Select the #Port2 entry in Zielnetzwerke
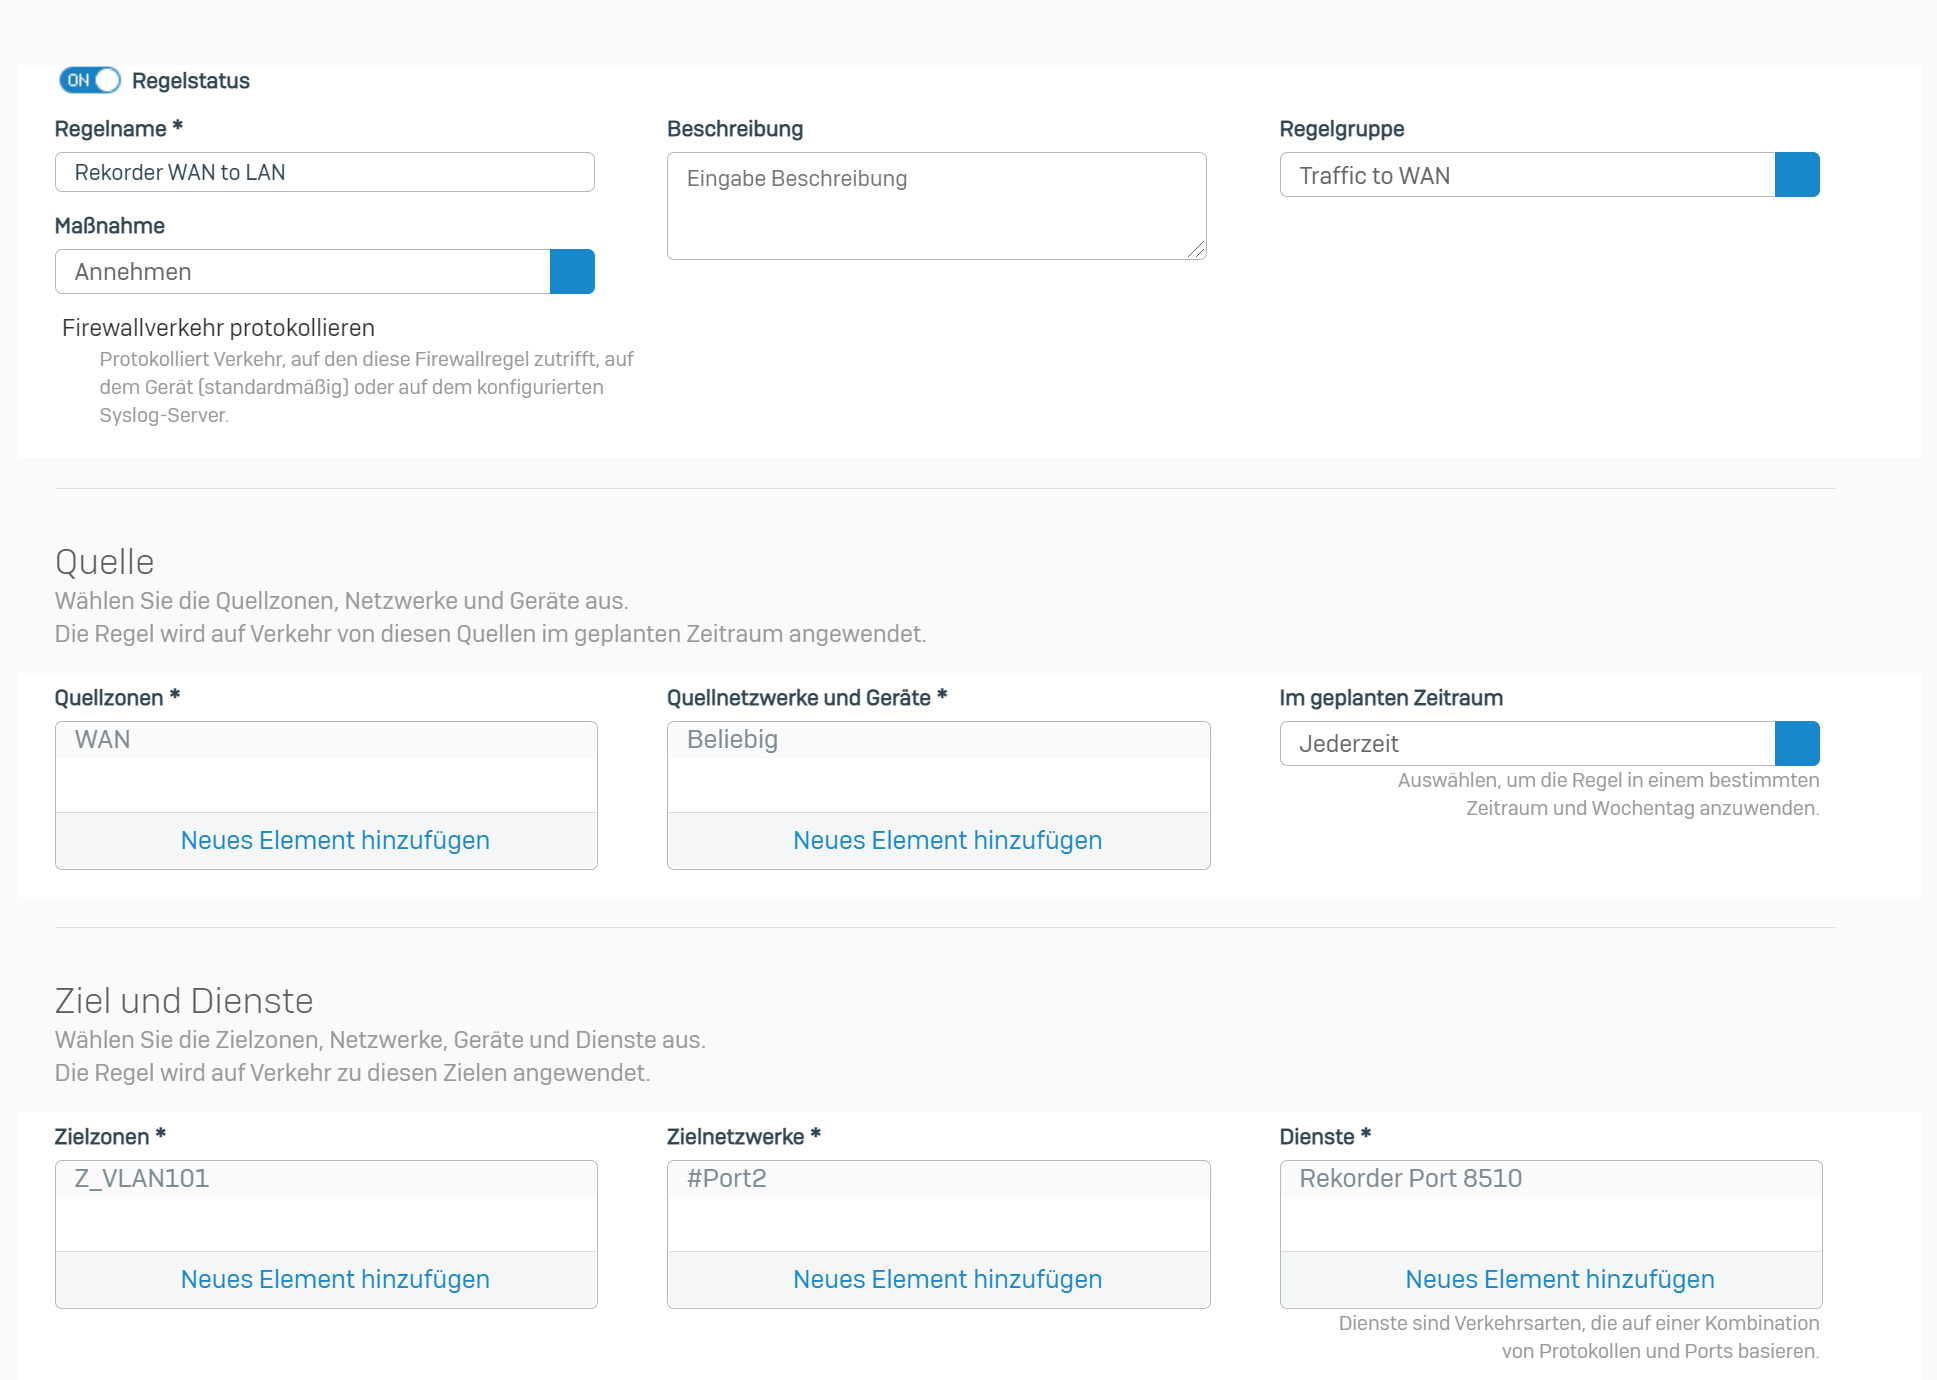The height and width of the screenshot is (1380, 1937). 938,1179
